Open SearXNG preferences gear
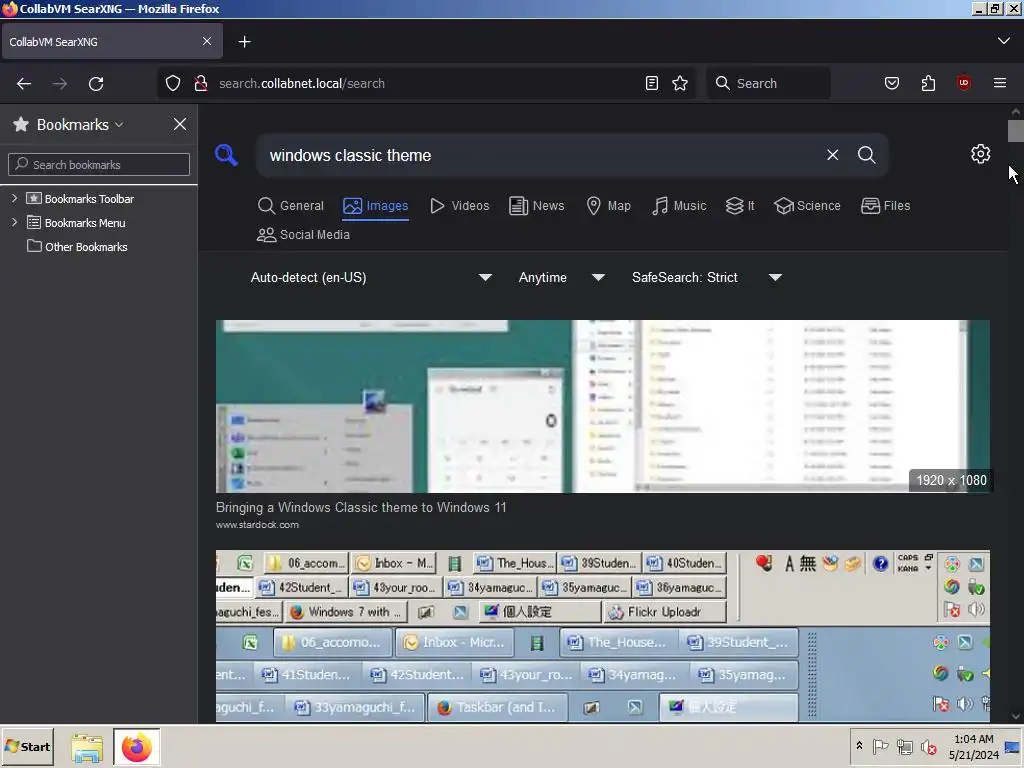1024x768 pixels. (x=980, y=154)
